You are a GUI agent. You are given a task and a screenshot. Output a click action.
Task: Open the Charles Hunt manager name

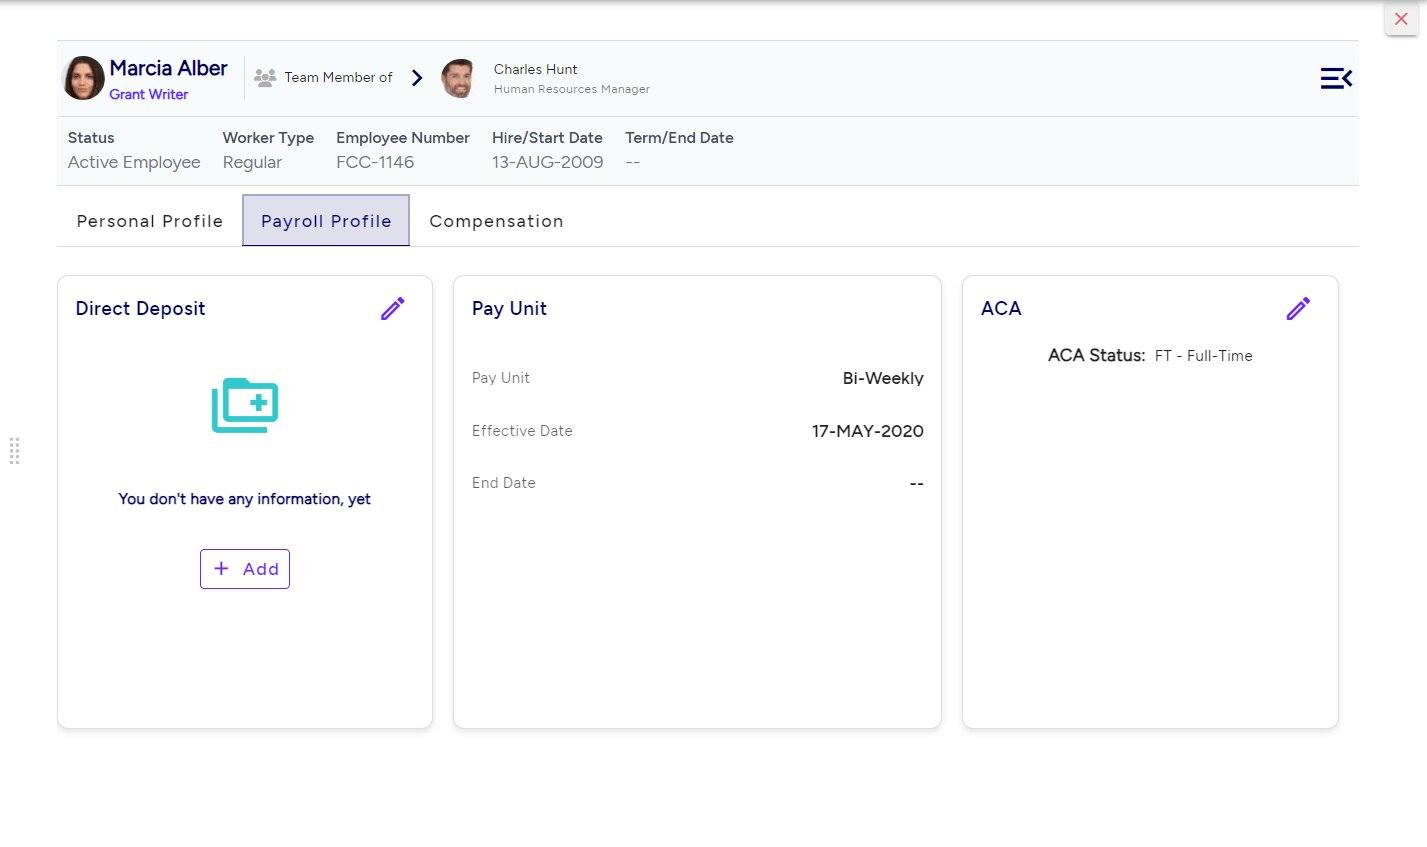[x=536, y=69]
